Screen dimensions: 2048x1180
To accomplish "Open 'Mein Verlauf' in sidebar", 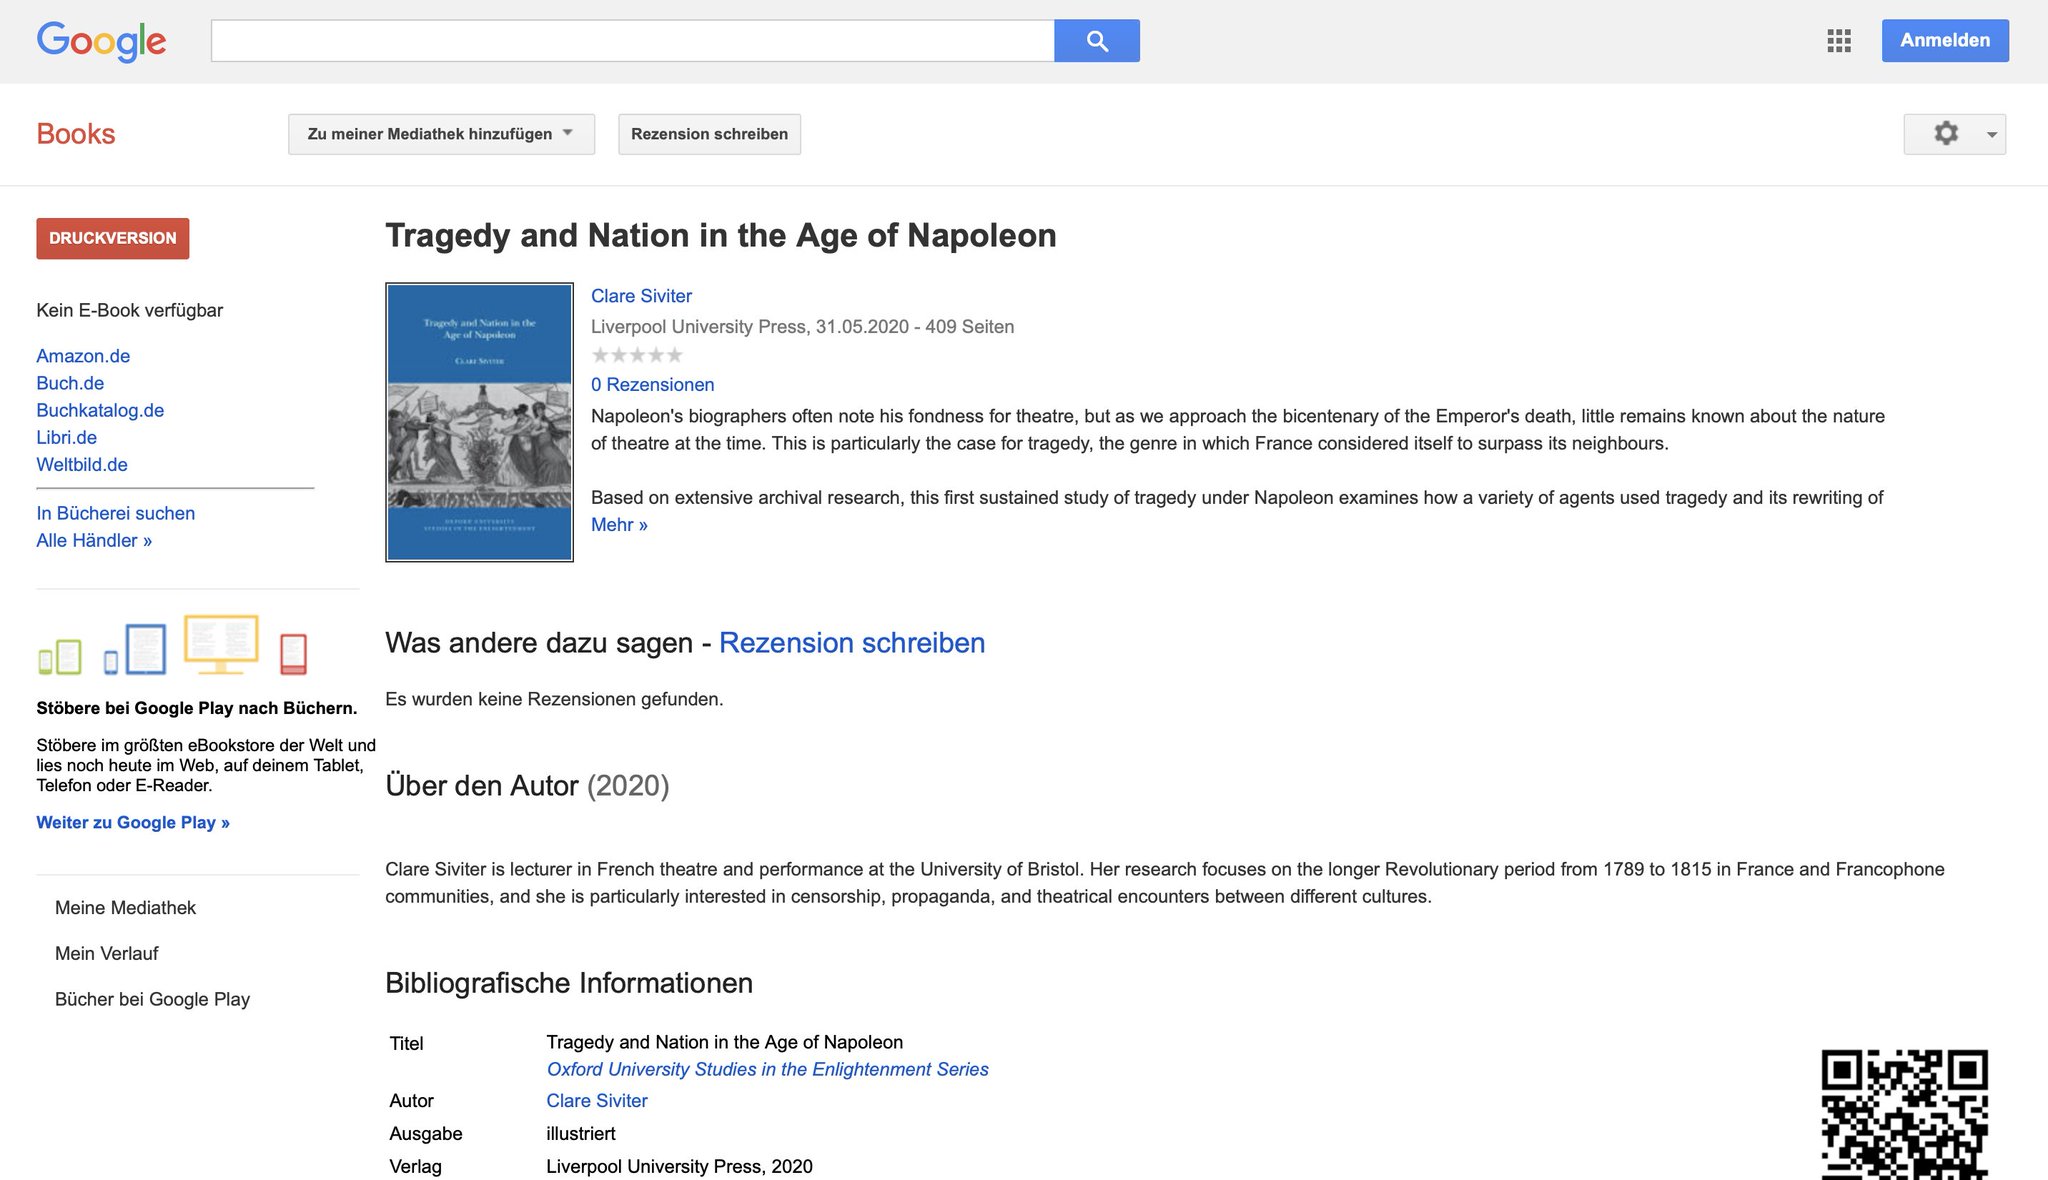I will click(x=106, y=954).
